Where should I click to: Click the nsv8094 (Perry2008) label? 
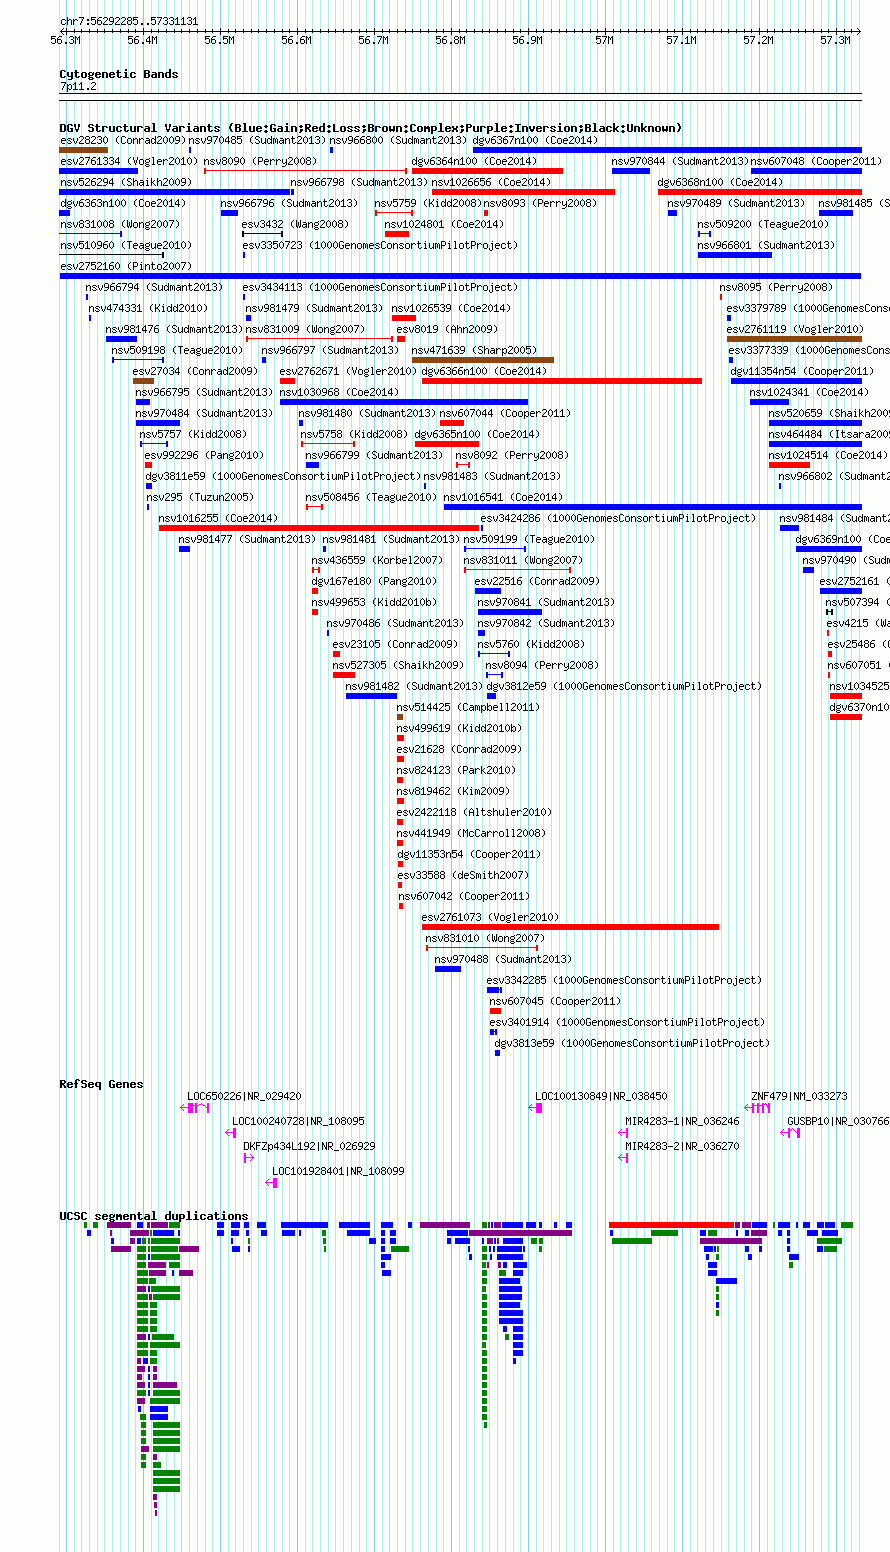coord(542,665)
